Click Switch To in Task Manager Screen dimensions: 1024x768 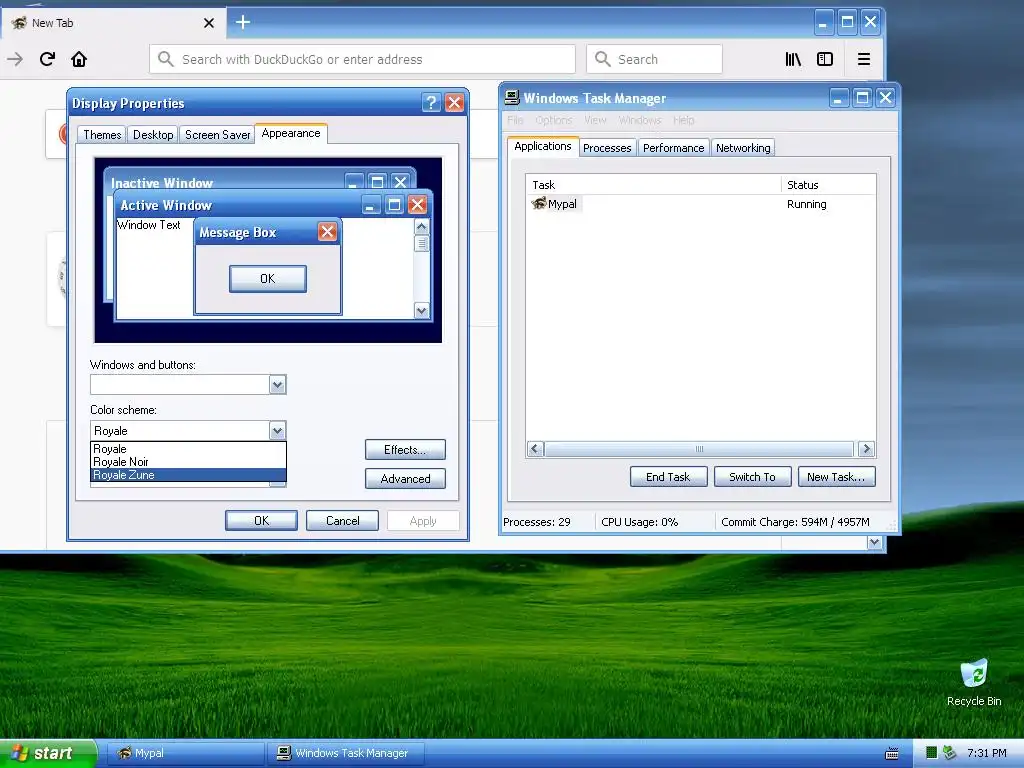pyautogui.click(x=752, y=477)
